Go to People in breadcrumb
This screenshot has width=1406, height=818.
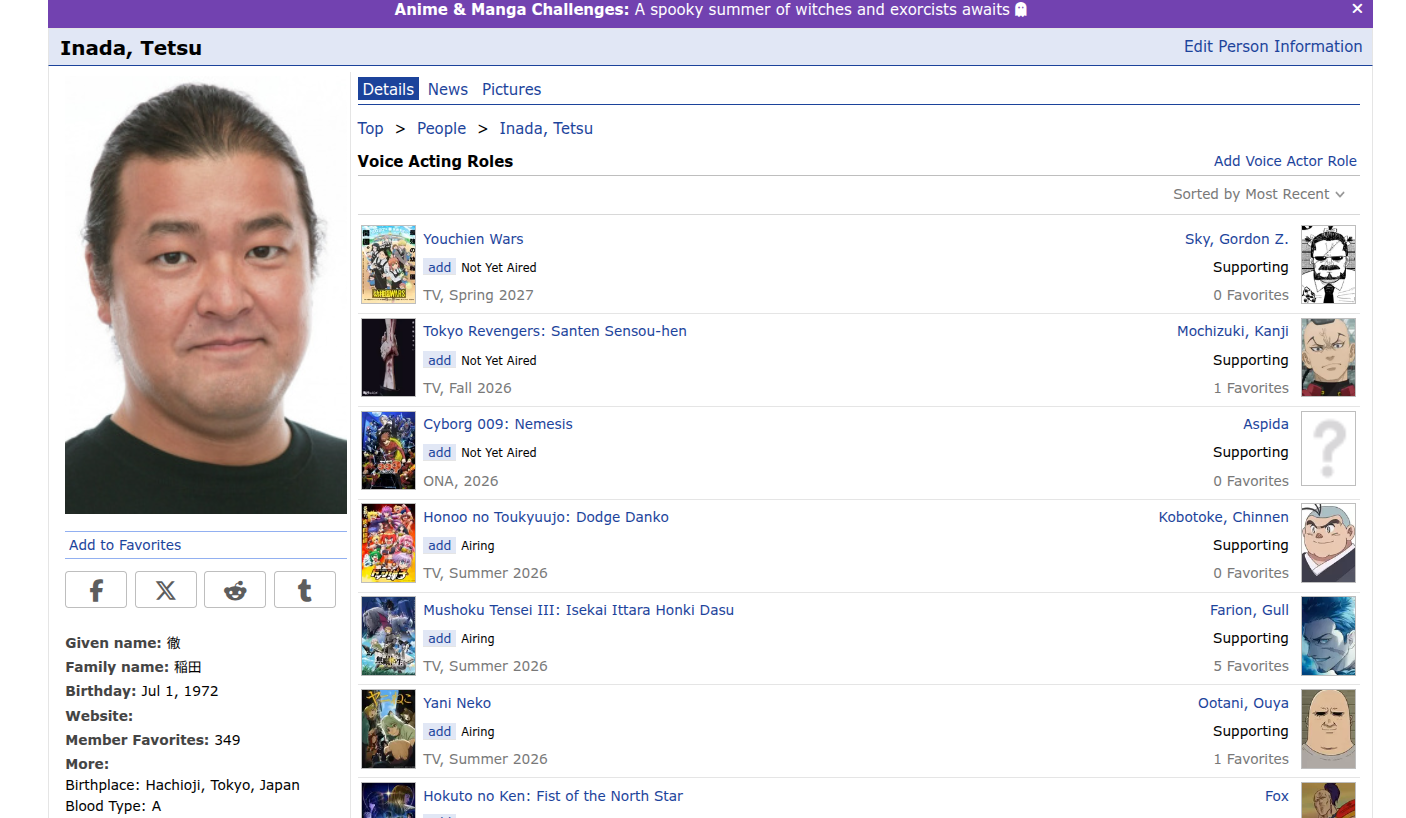coord(441,128)
